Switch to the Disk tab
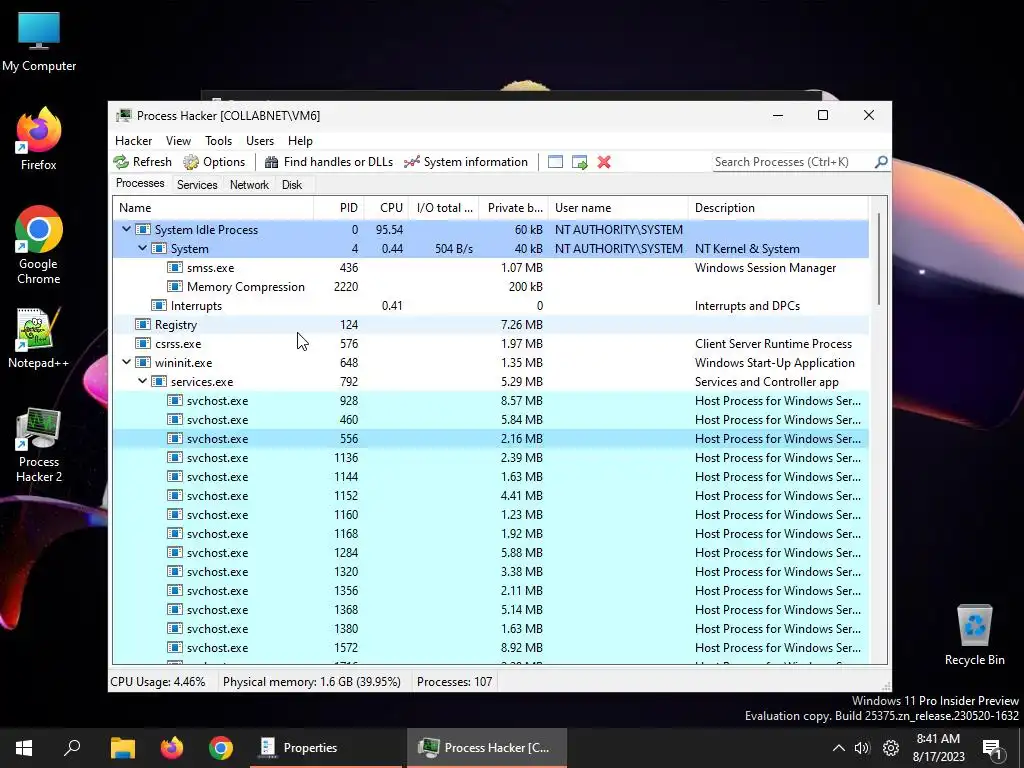This screenshot has width=1024, height=768. click(x=292, y=185)
